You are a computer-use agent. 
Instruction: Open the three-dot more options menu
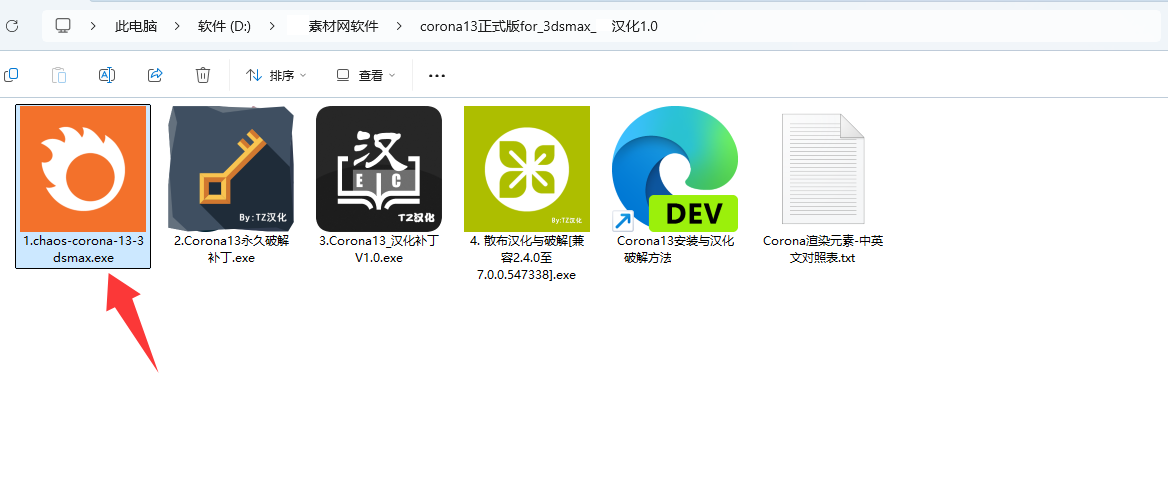pos(437,75)
